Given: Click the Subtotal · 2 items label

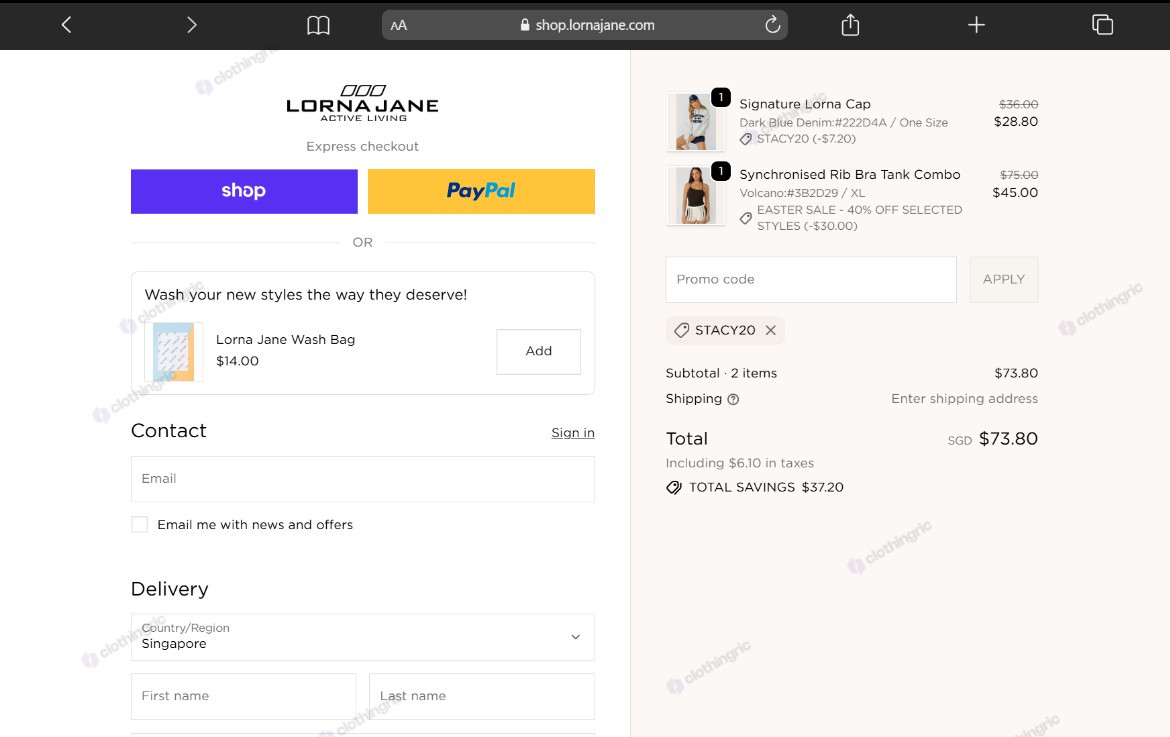Looking at the screenshot, I should [721, 373].
